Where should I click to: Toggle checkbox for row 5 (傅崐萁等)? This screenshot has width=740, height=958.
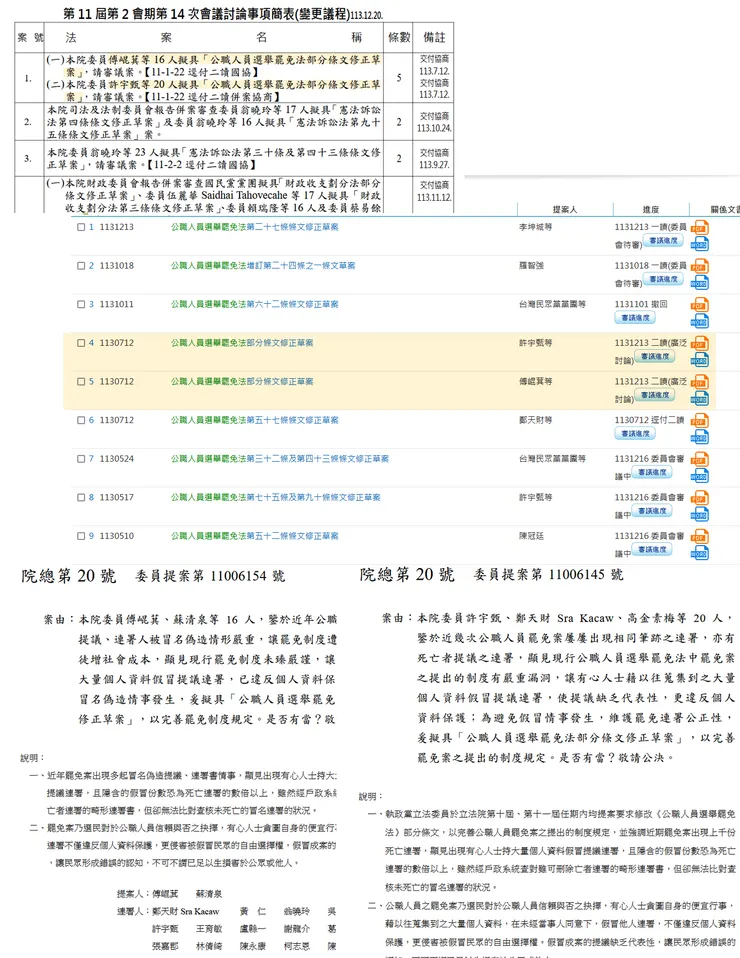(x=81, y=381)
